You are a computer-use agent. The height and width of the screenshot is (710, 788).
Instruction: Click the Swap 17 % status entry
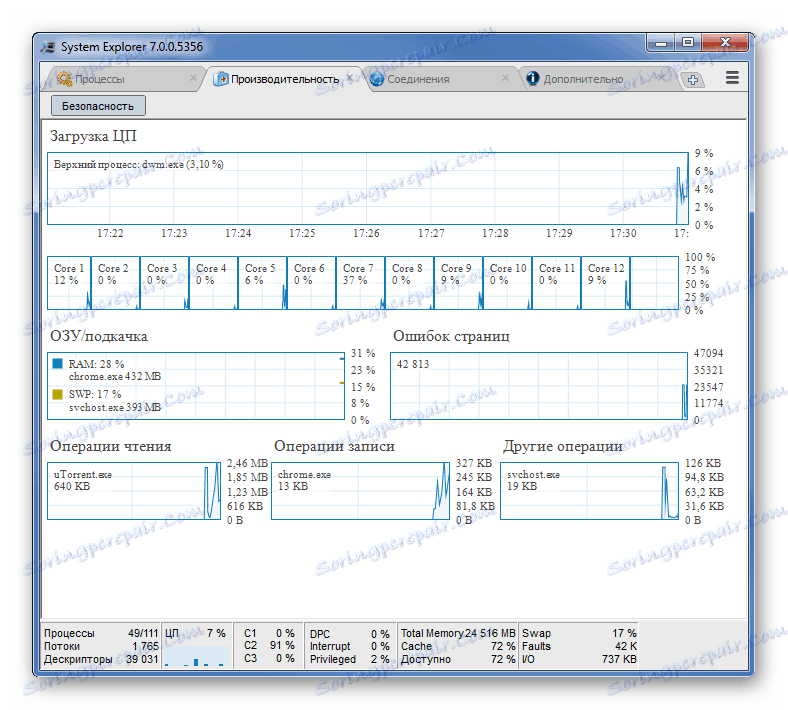[579, 633]
